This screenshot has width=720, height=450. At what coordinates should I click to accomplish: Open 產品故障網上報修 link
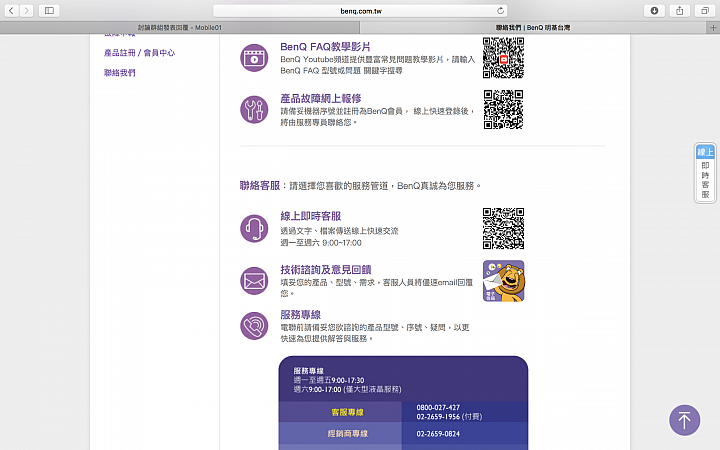(321, 98)
